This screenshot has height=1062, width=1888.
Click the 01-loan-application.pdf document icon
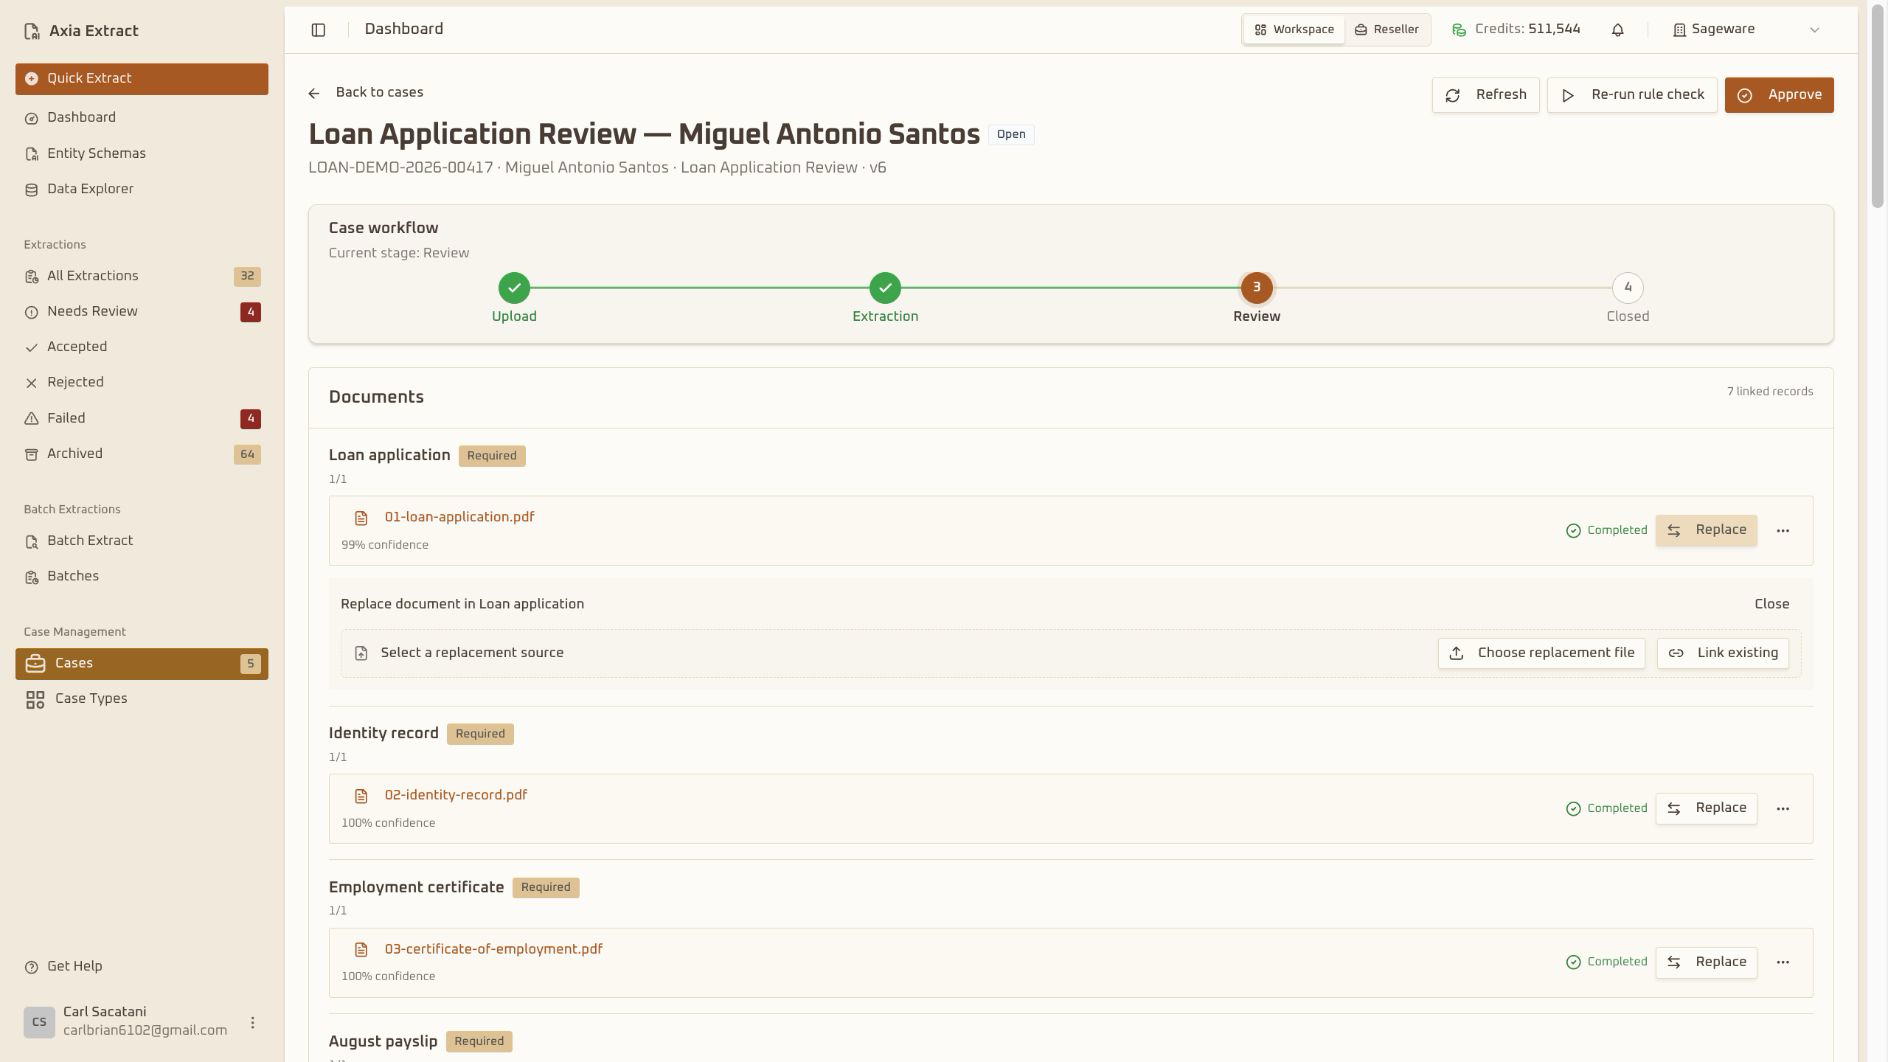[x=361, y=518]
